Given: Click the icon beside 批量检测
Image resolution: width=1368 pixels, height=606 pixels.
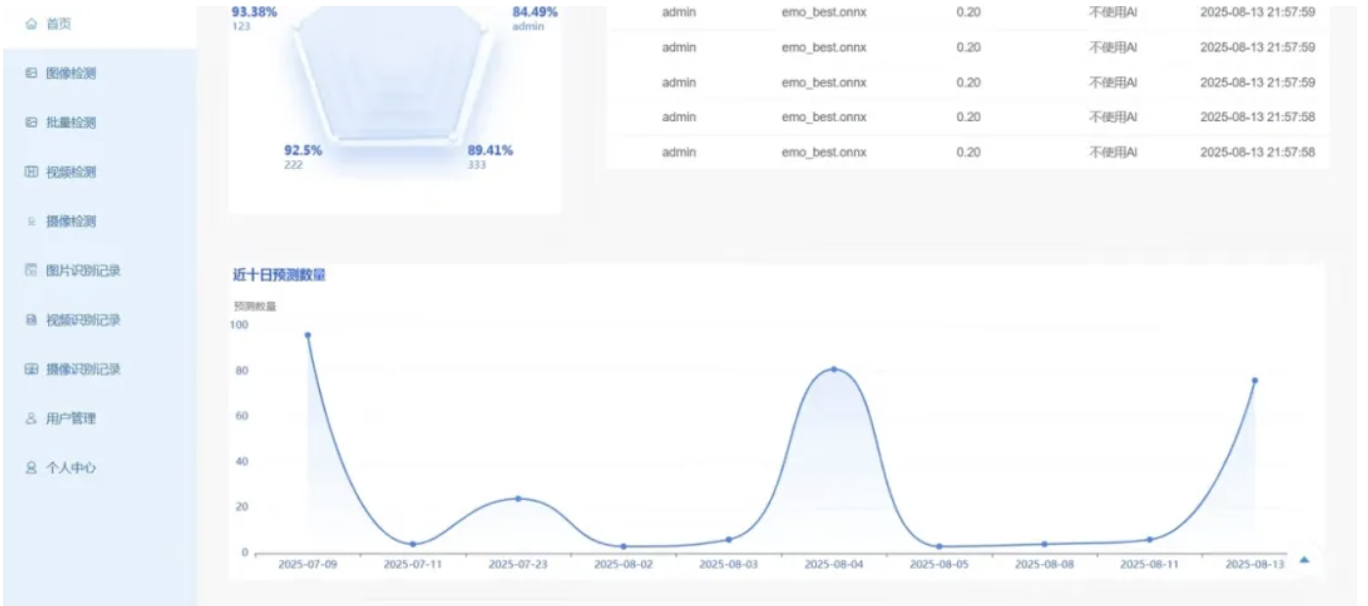Looking at the screenshot, I should point(30,122).
